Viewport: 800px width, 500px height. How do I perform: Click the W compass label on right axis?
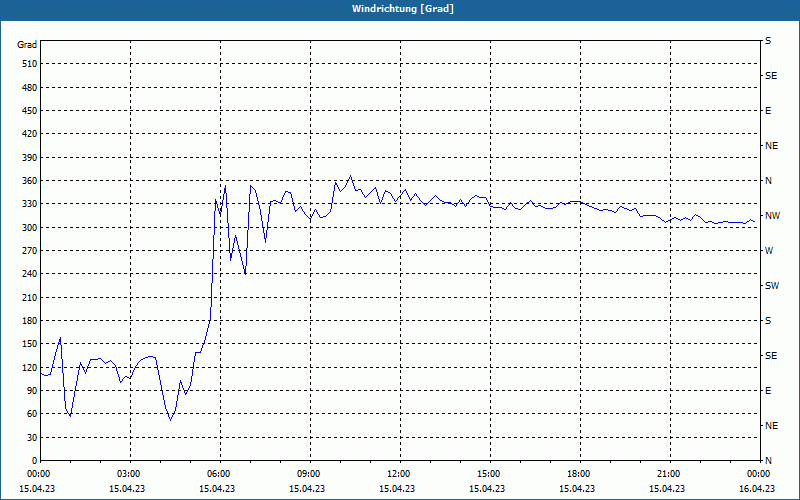[769, 251]
